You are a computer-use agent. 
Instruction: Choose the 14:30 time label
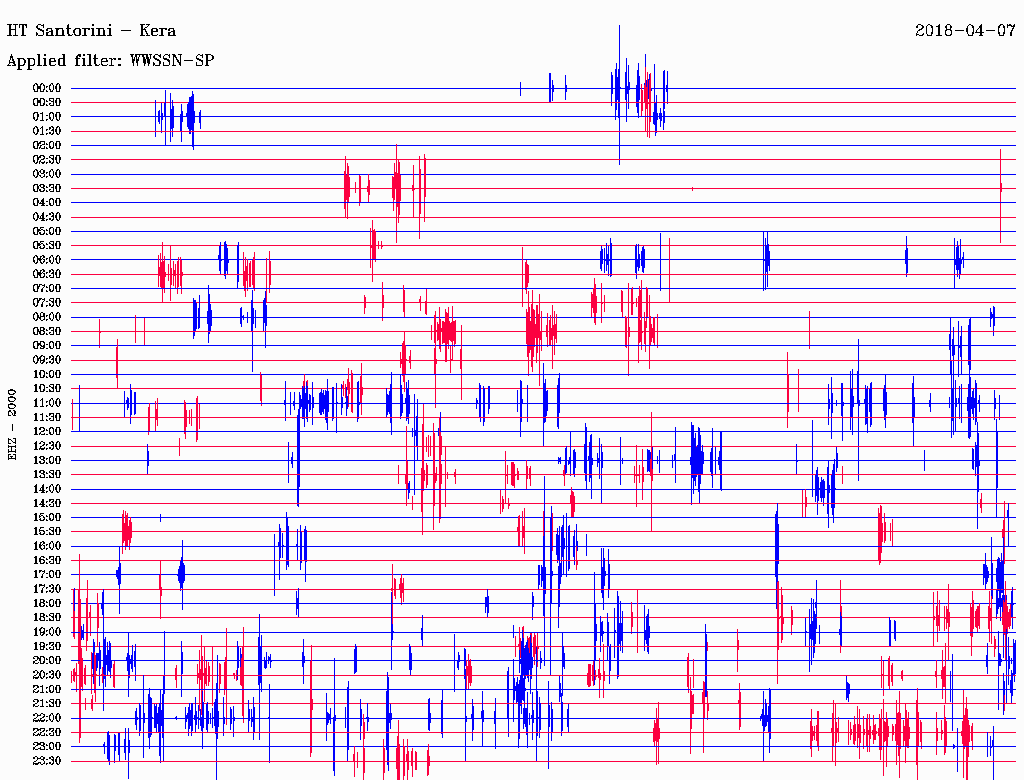pos(47,503)
